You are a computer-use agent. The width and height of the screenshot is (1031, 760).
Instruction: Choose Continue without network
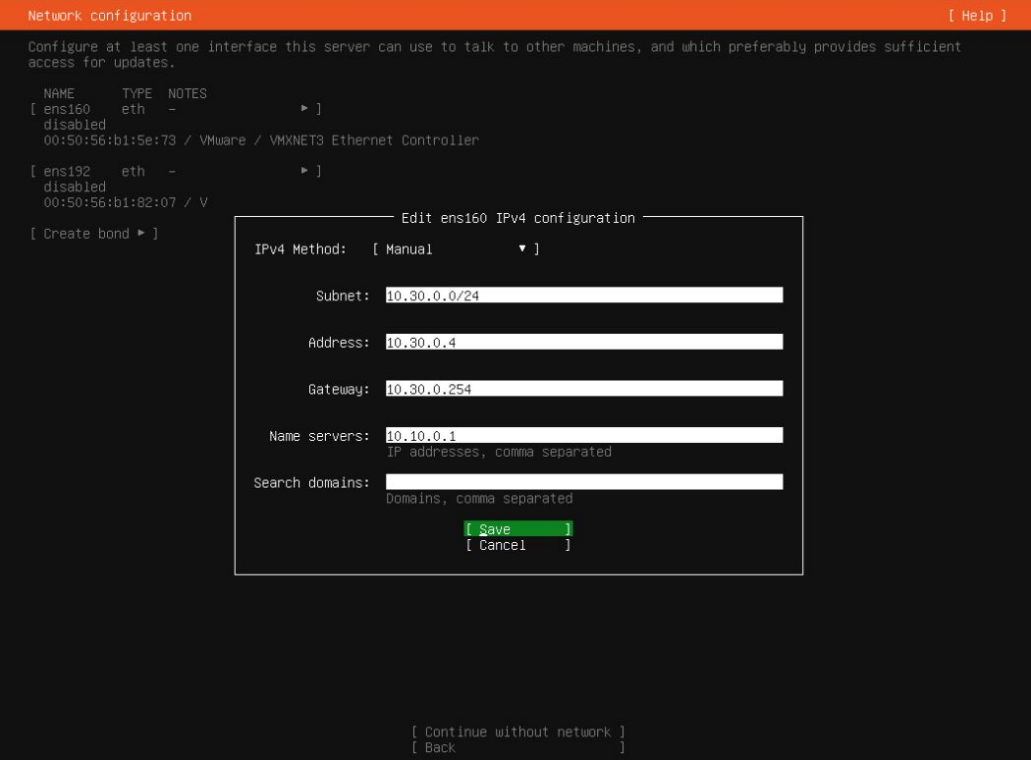(518, 732)
